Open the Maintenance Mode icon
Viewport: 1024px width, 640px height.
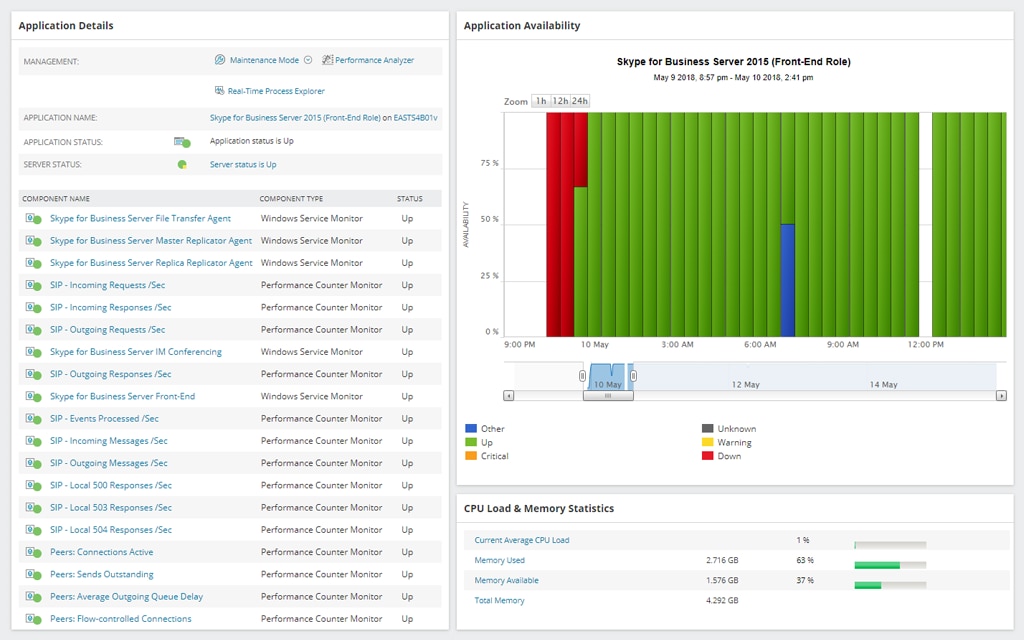[x=219, y=60]
